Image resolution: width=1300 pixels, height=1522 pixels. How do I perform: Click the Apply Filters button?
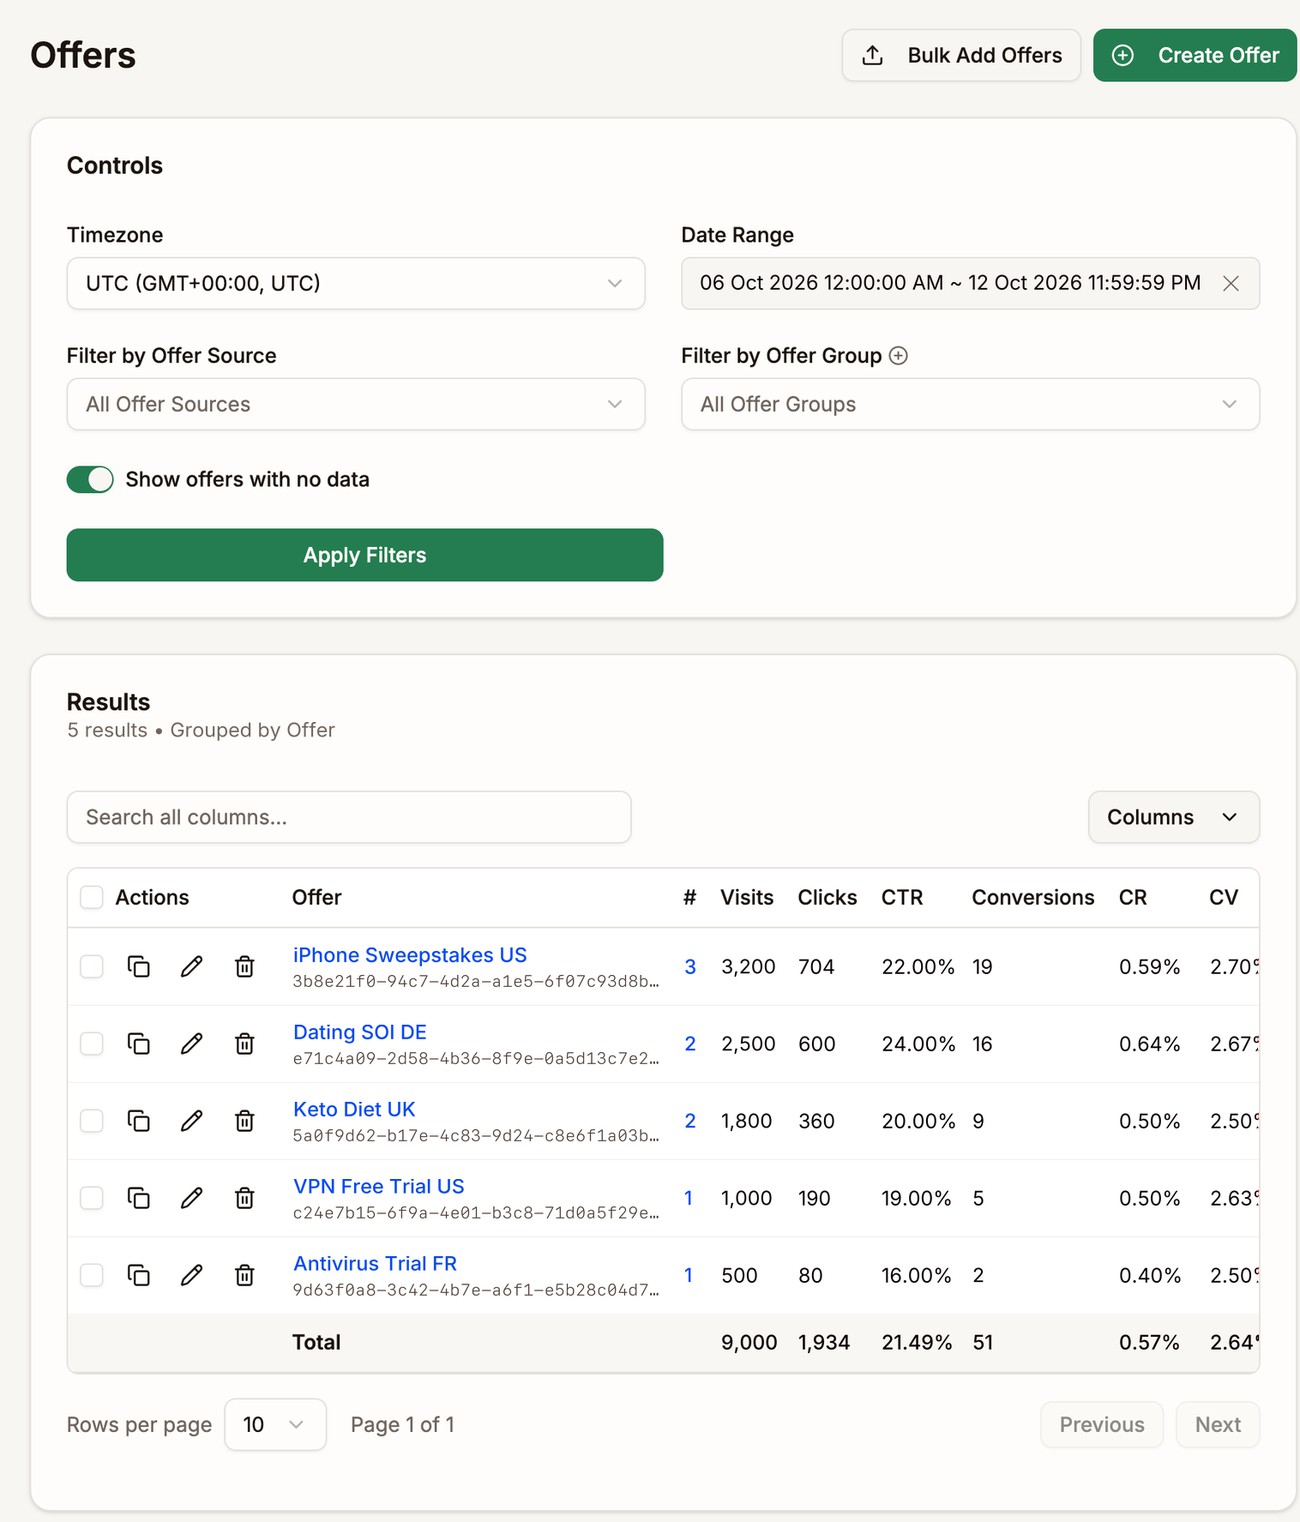(x=365, y=555)
